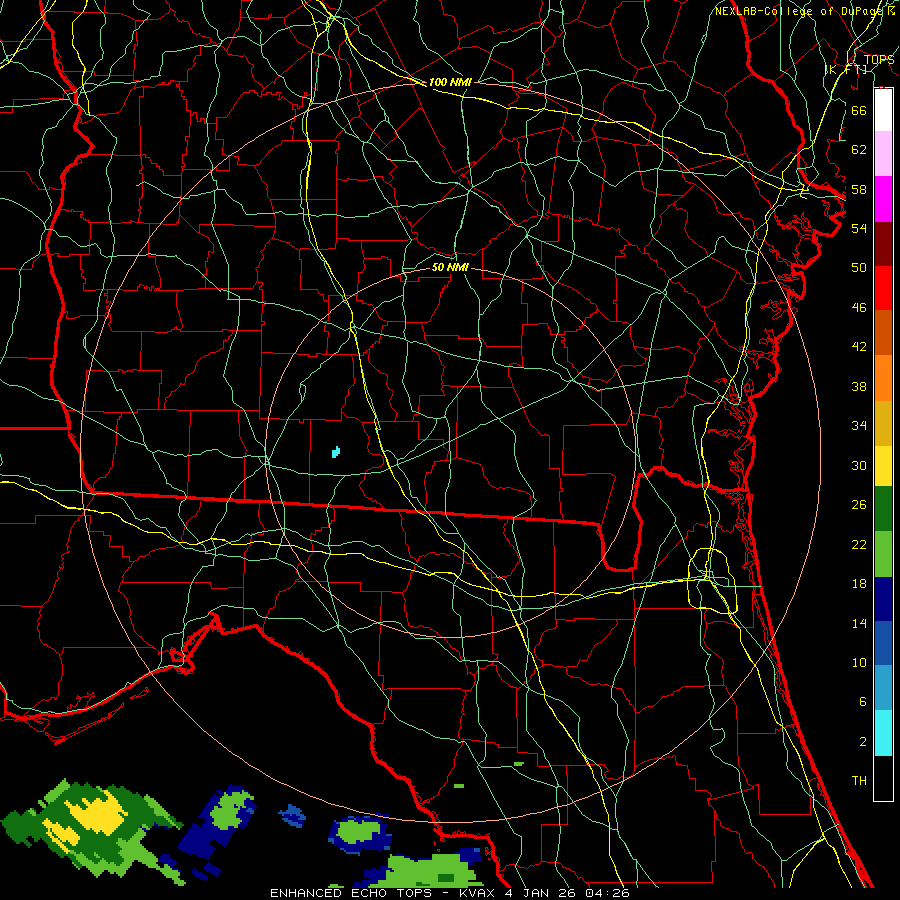
Task: Click the legend value "30"
Action: (859, 465)
